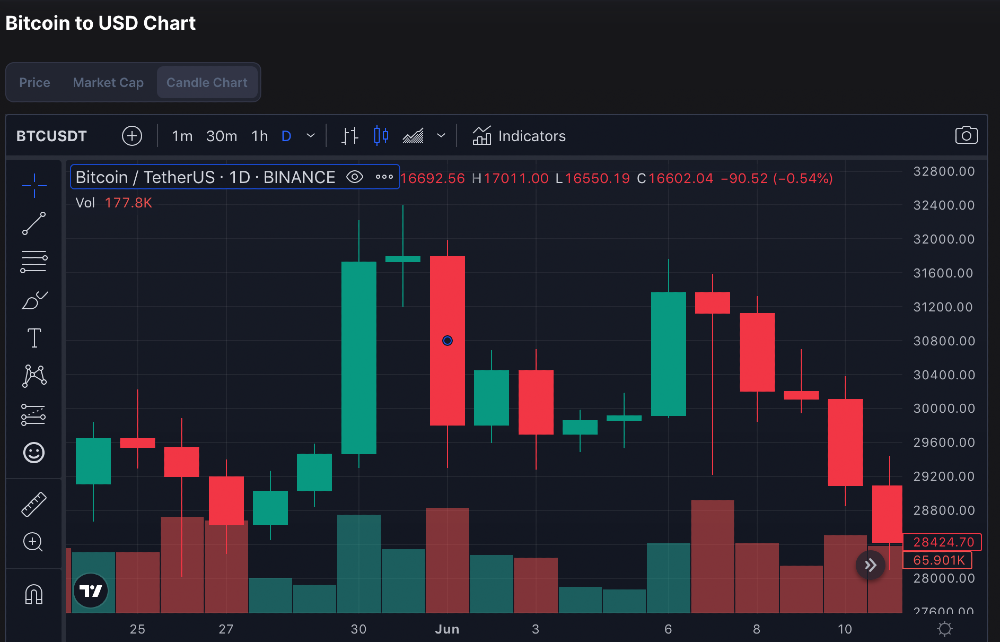Select the D daily interval
Viewport: 1000px width, 642px height.
click(x=286, y=136)
